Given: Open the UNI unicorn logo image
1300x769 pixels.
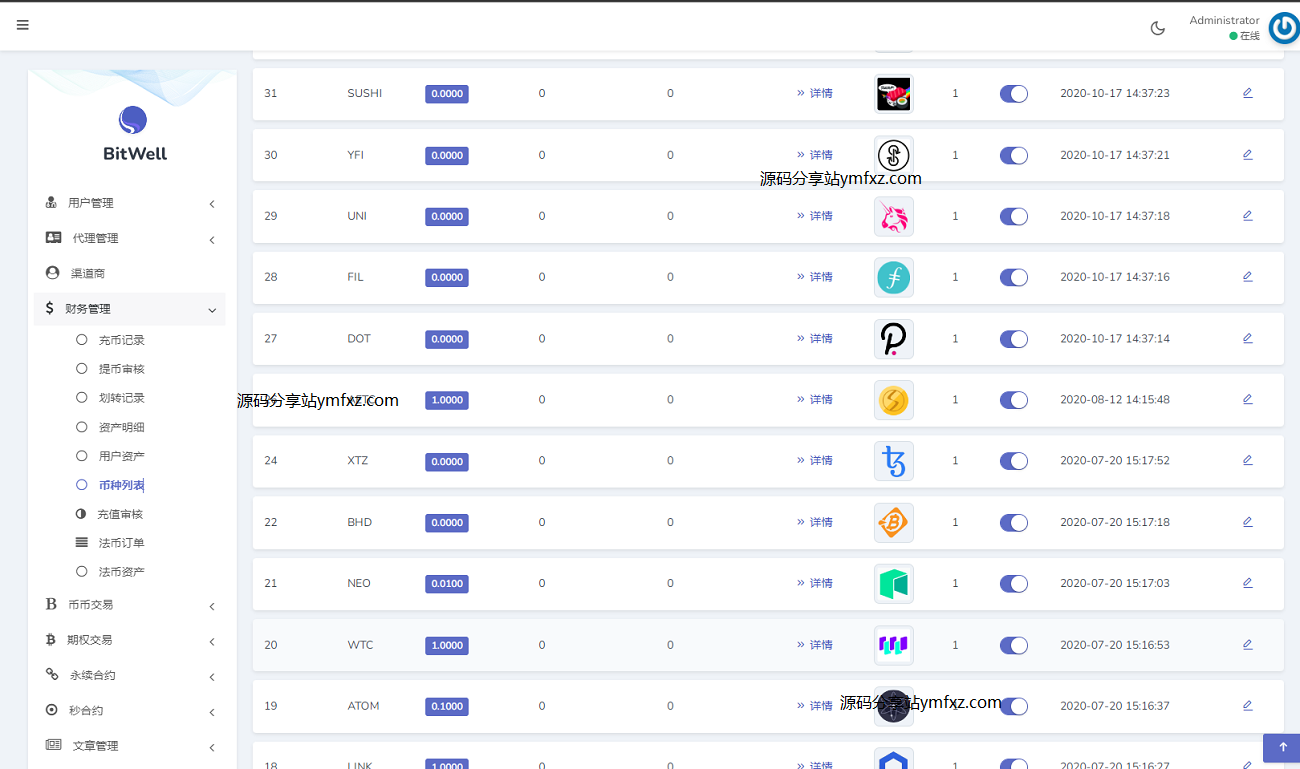Looking at the screenshot, I should (x=893, y=216).
